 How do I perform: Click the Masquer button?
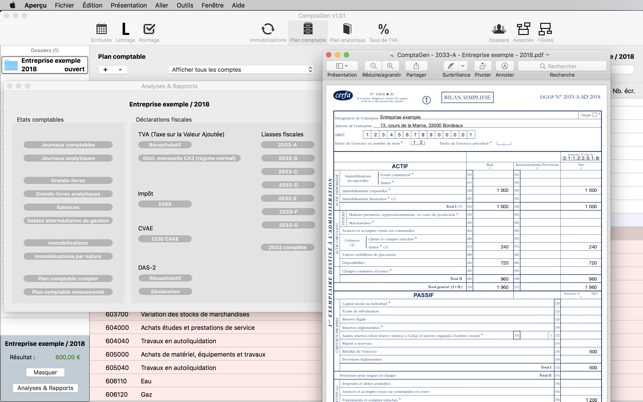[45, 372]
